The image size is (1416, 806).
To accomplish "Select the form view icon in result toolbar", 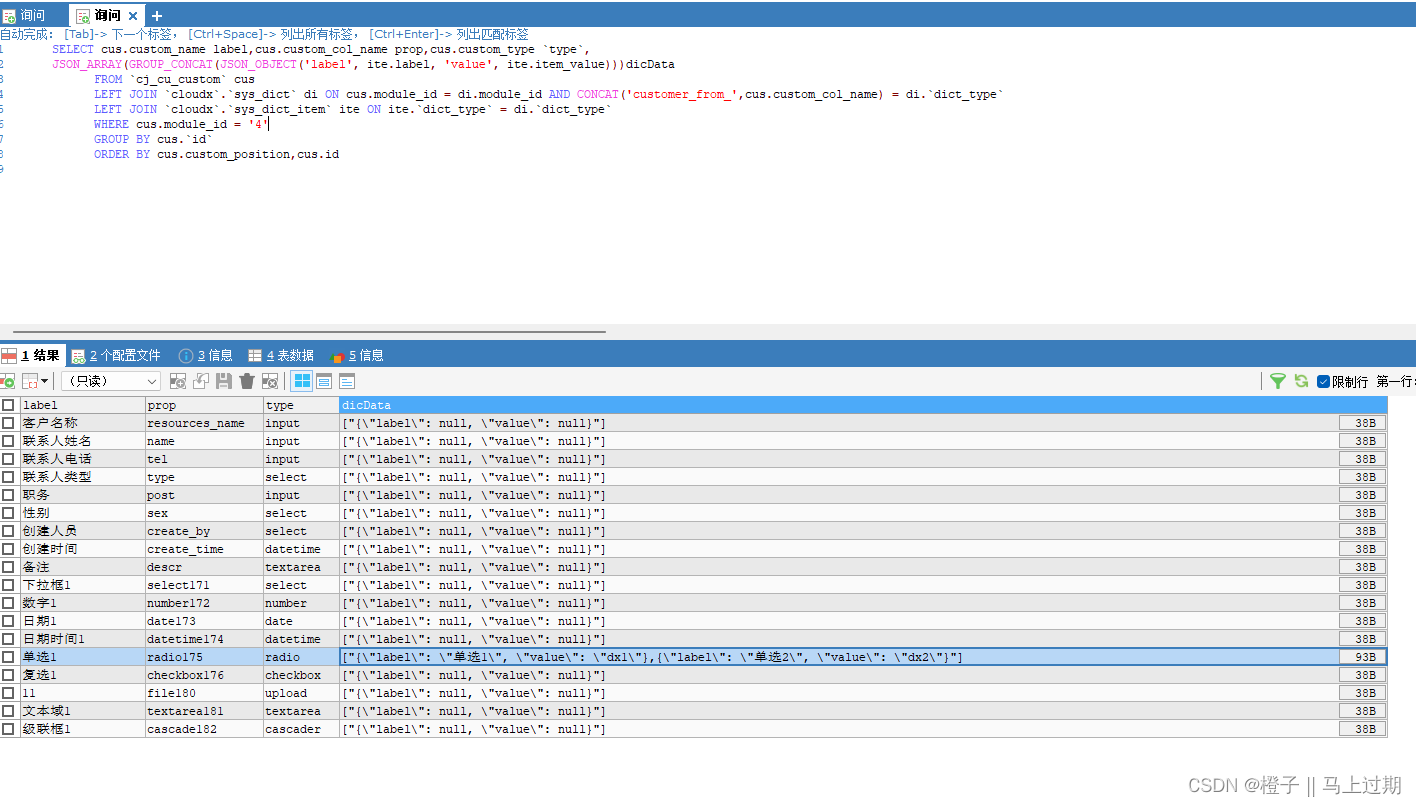I will (x=322, y=381).
